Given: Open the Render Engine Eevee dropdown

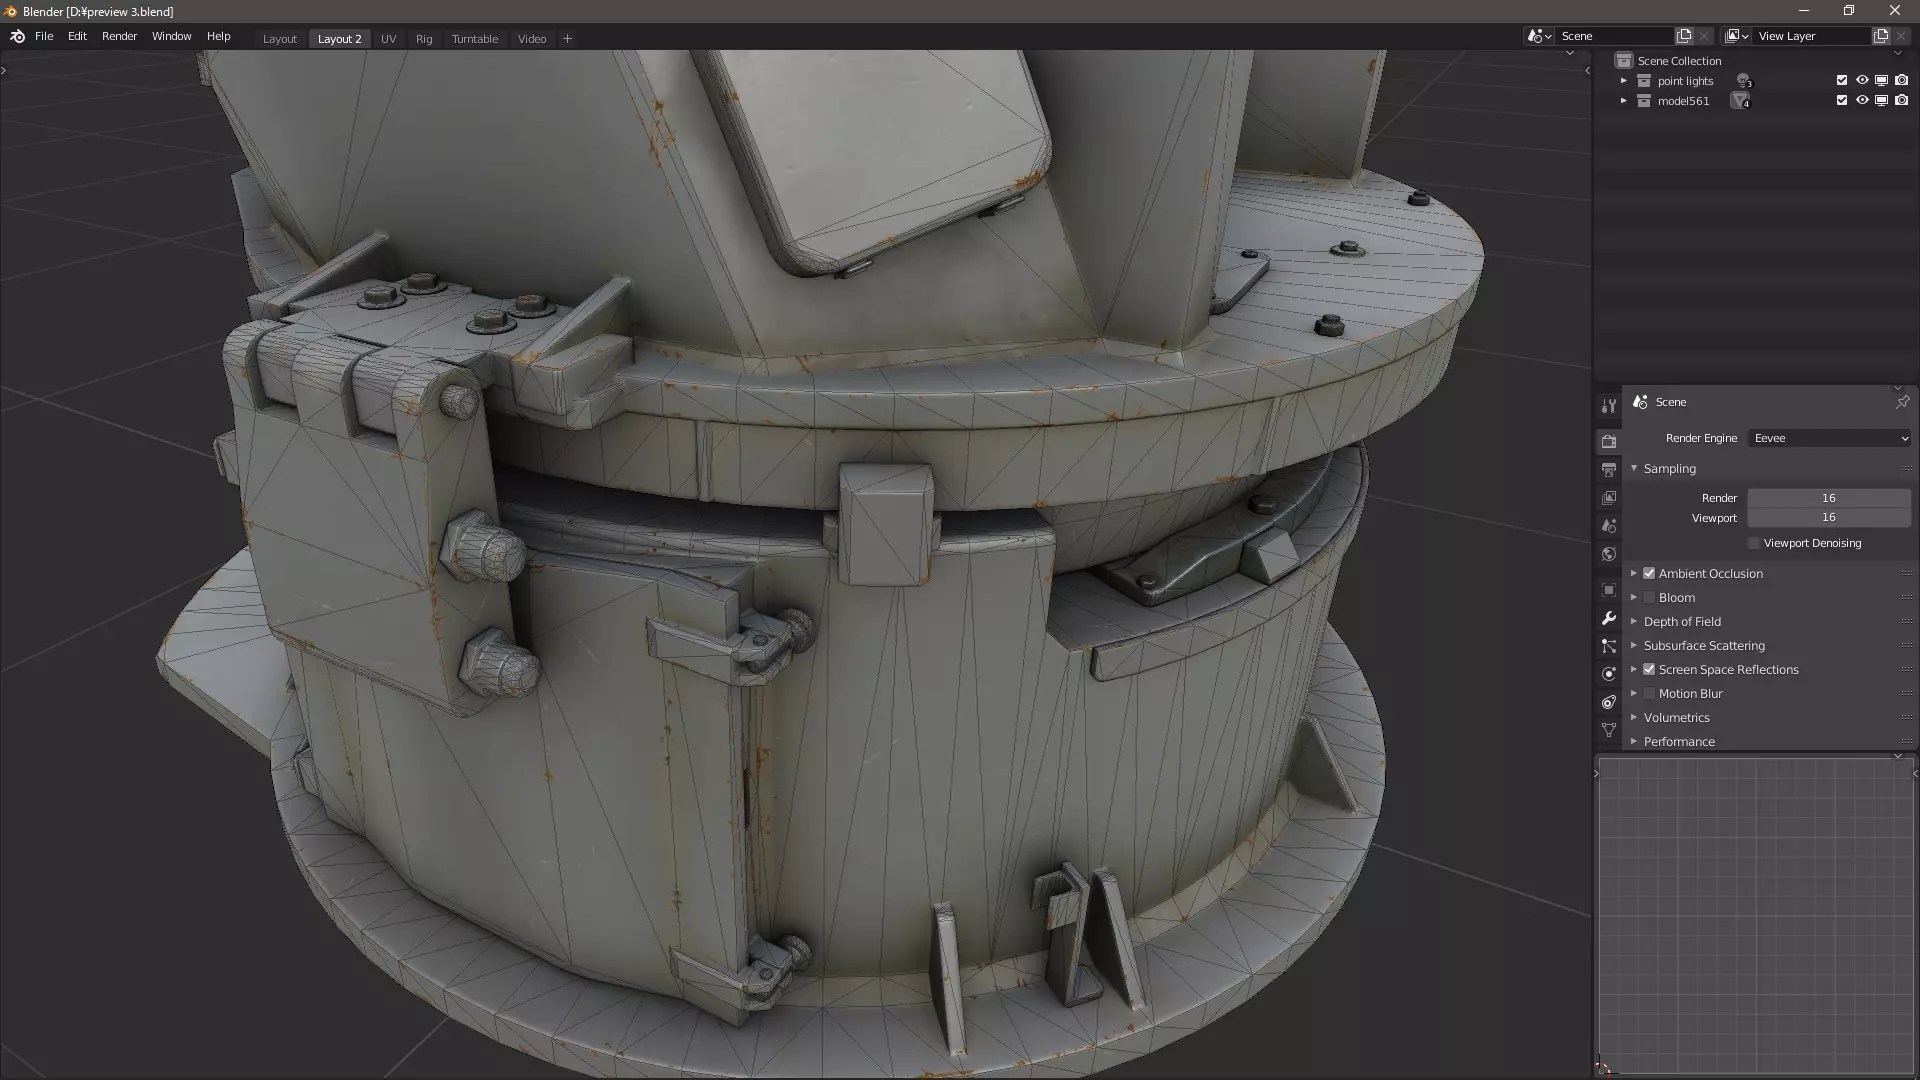Looking at the screenshot, I should pos(1830,438).
